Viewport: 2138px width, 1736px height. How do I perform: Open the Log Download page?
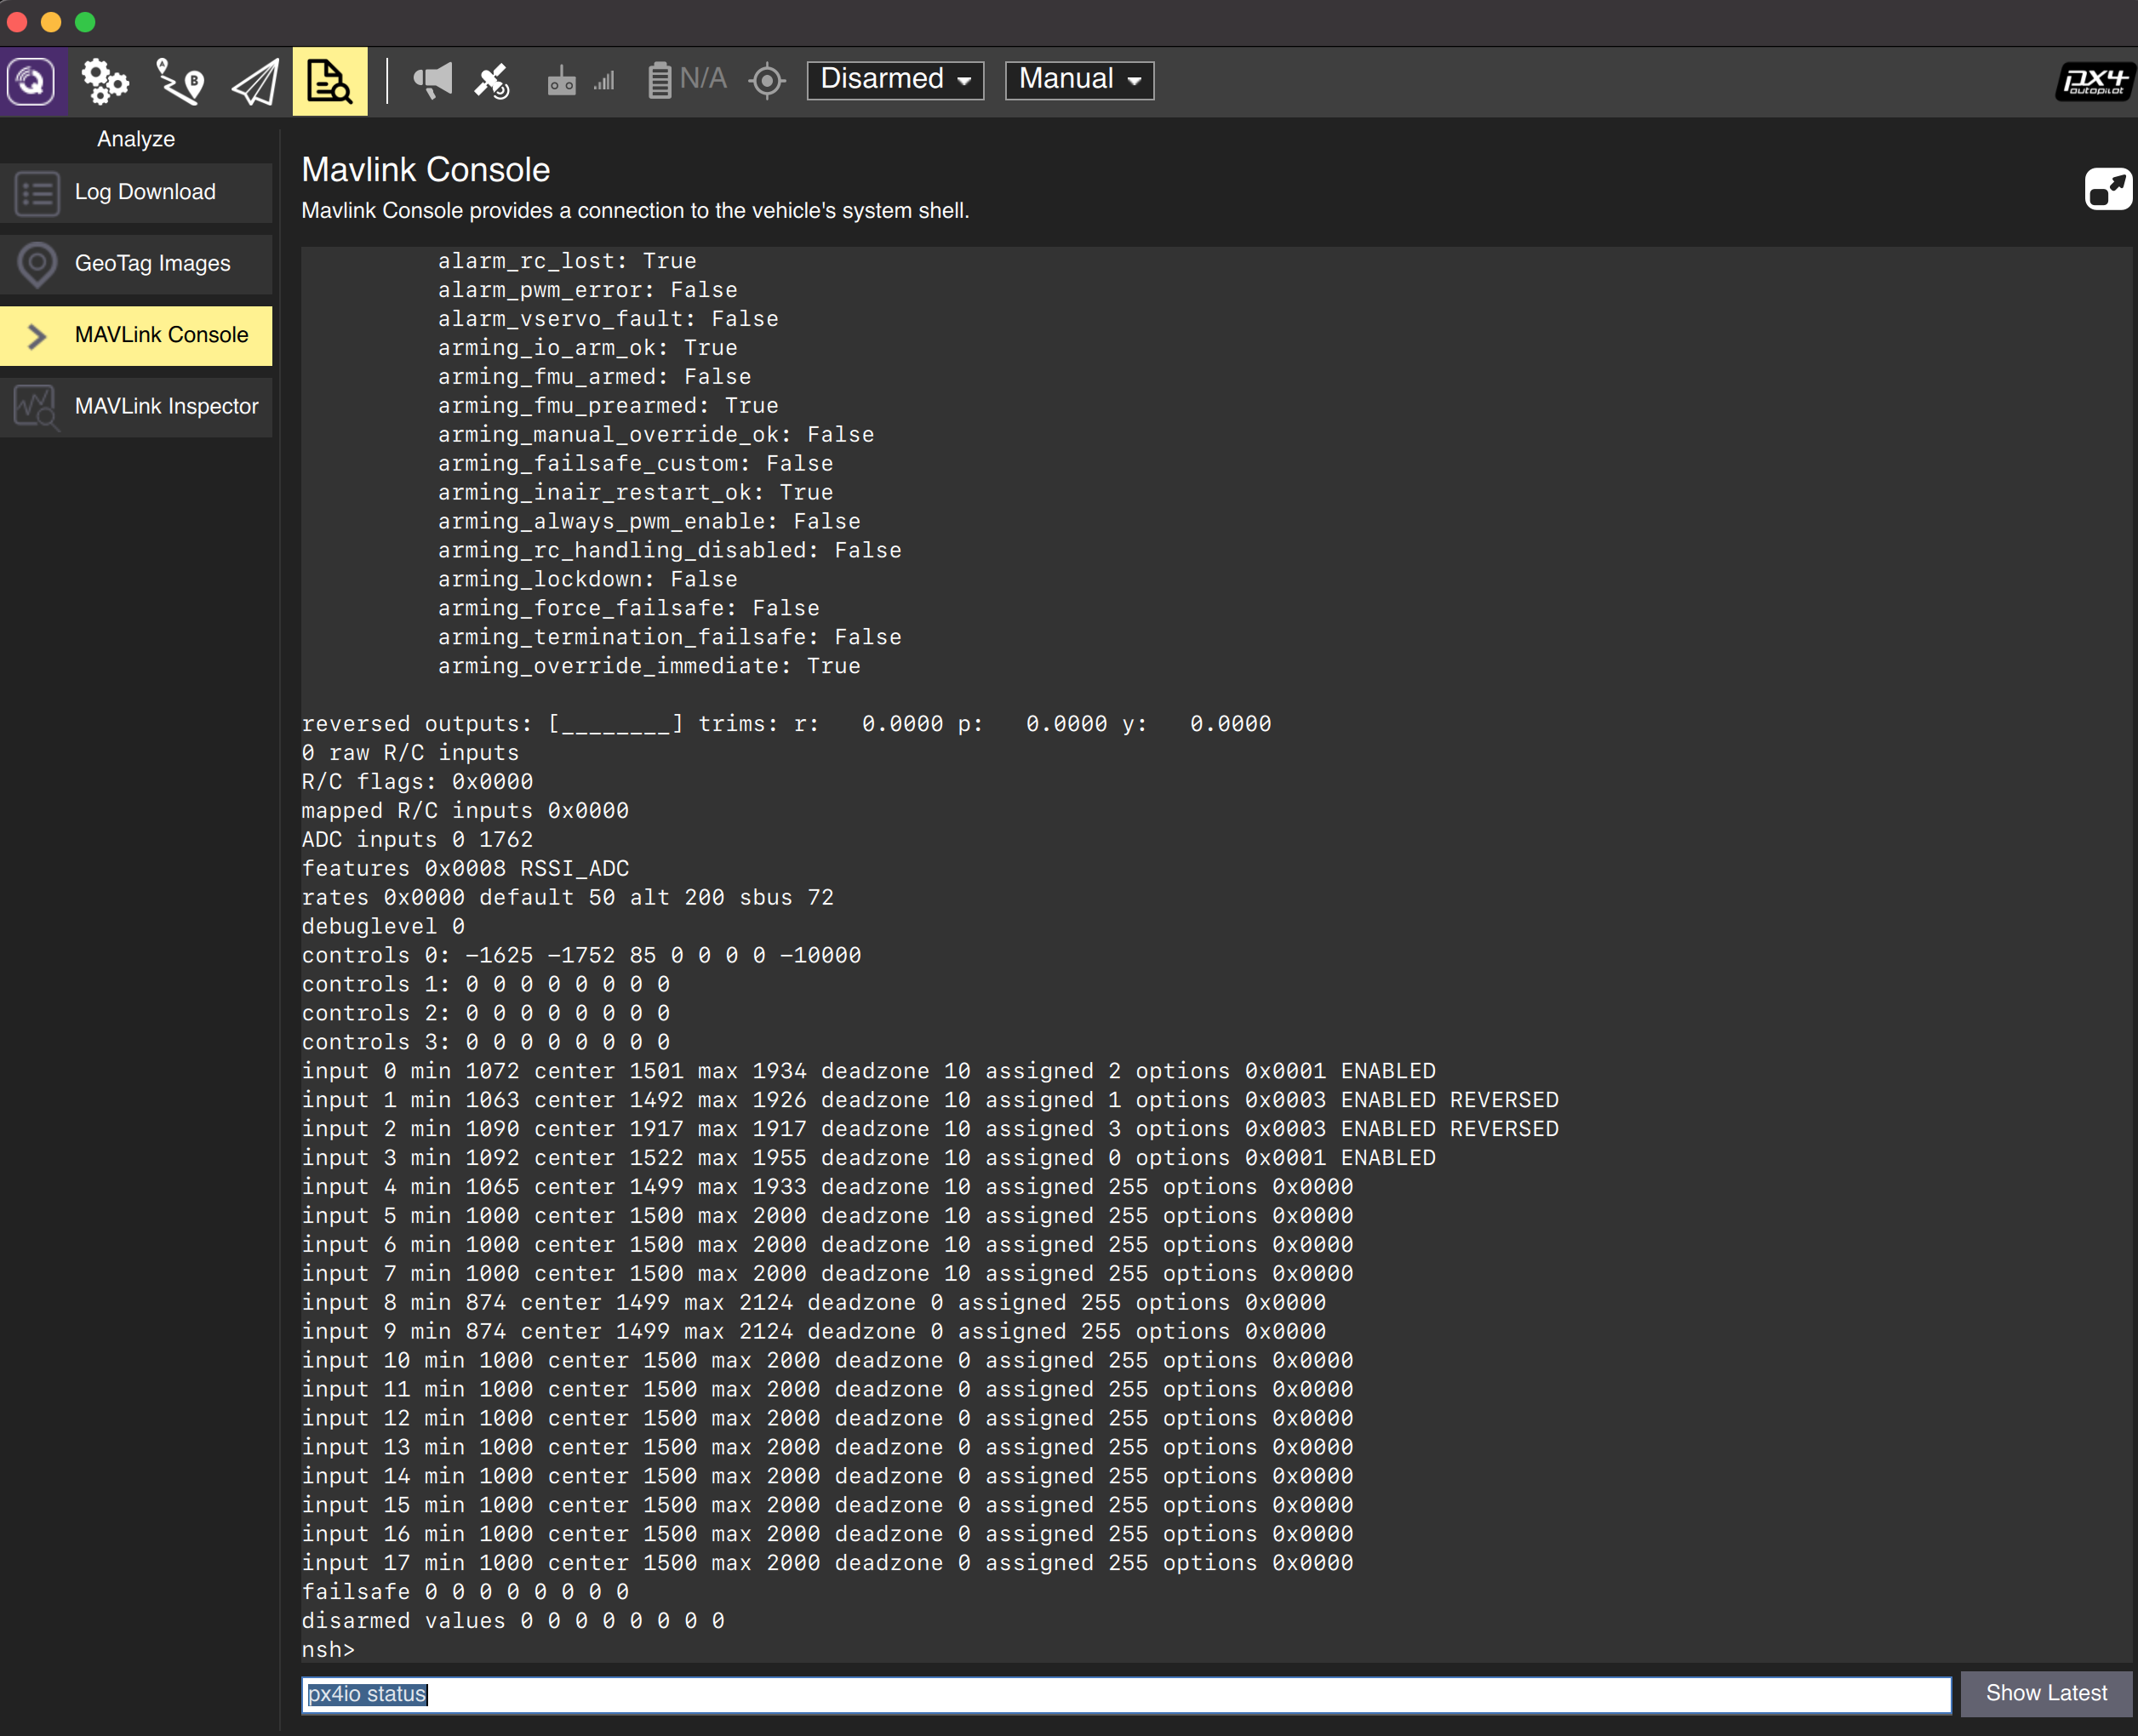pos(136,192)
